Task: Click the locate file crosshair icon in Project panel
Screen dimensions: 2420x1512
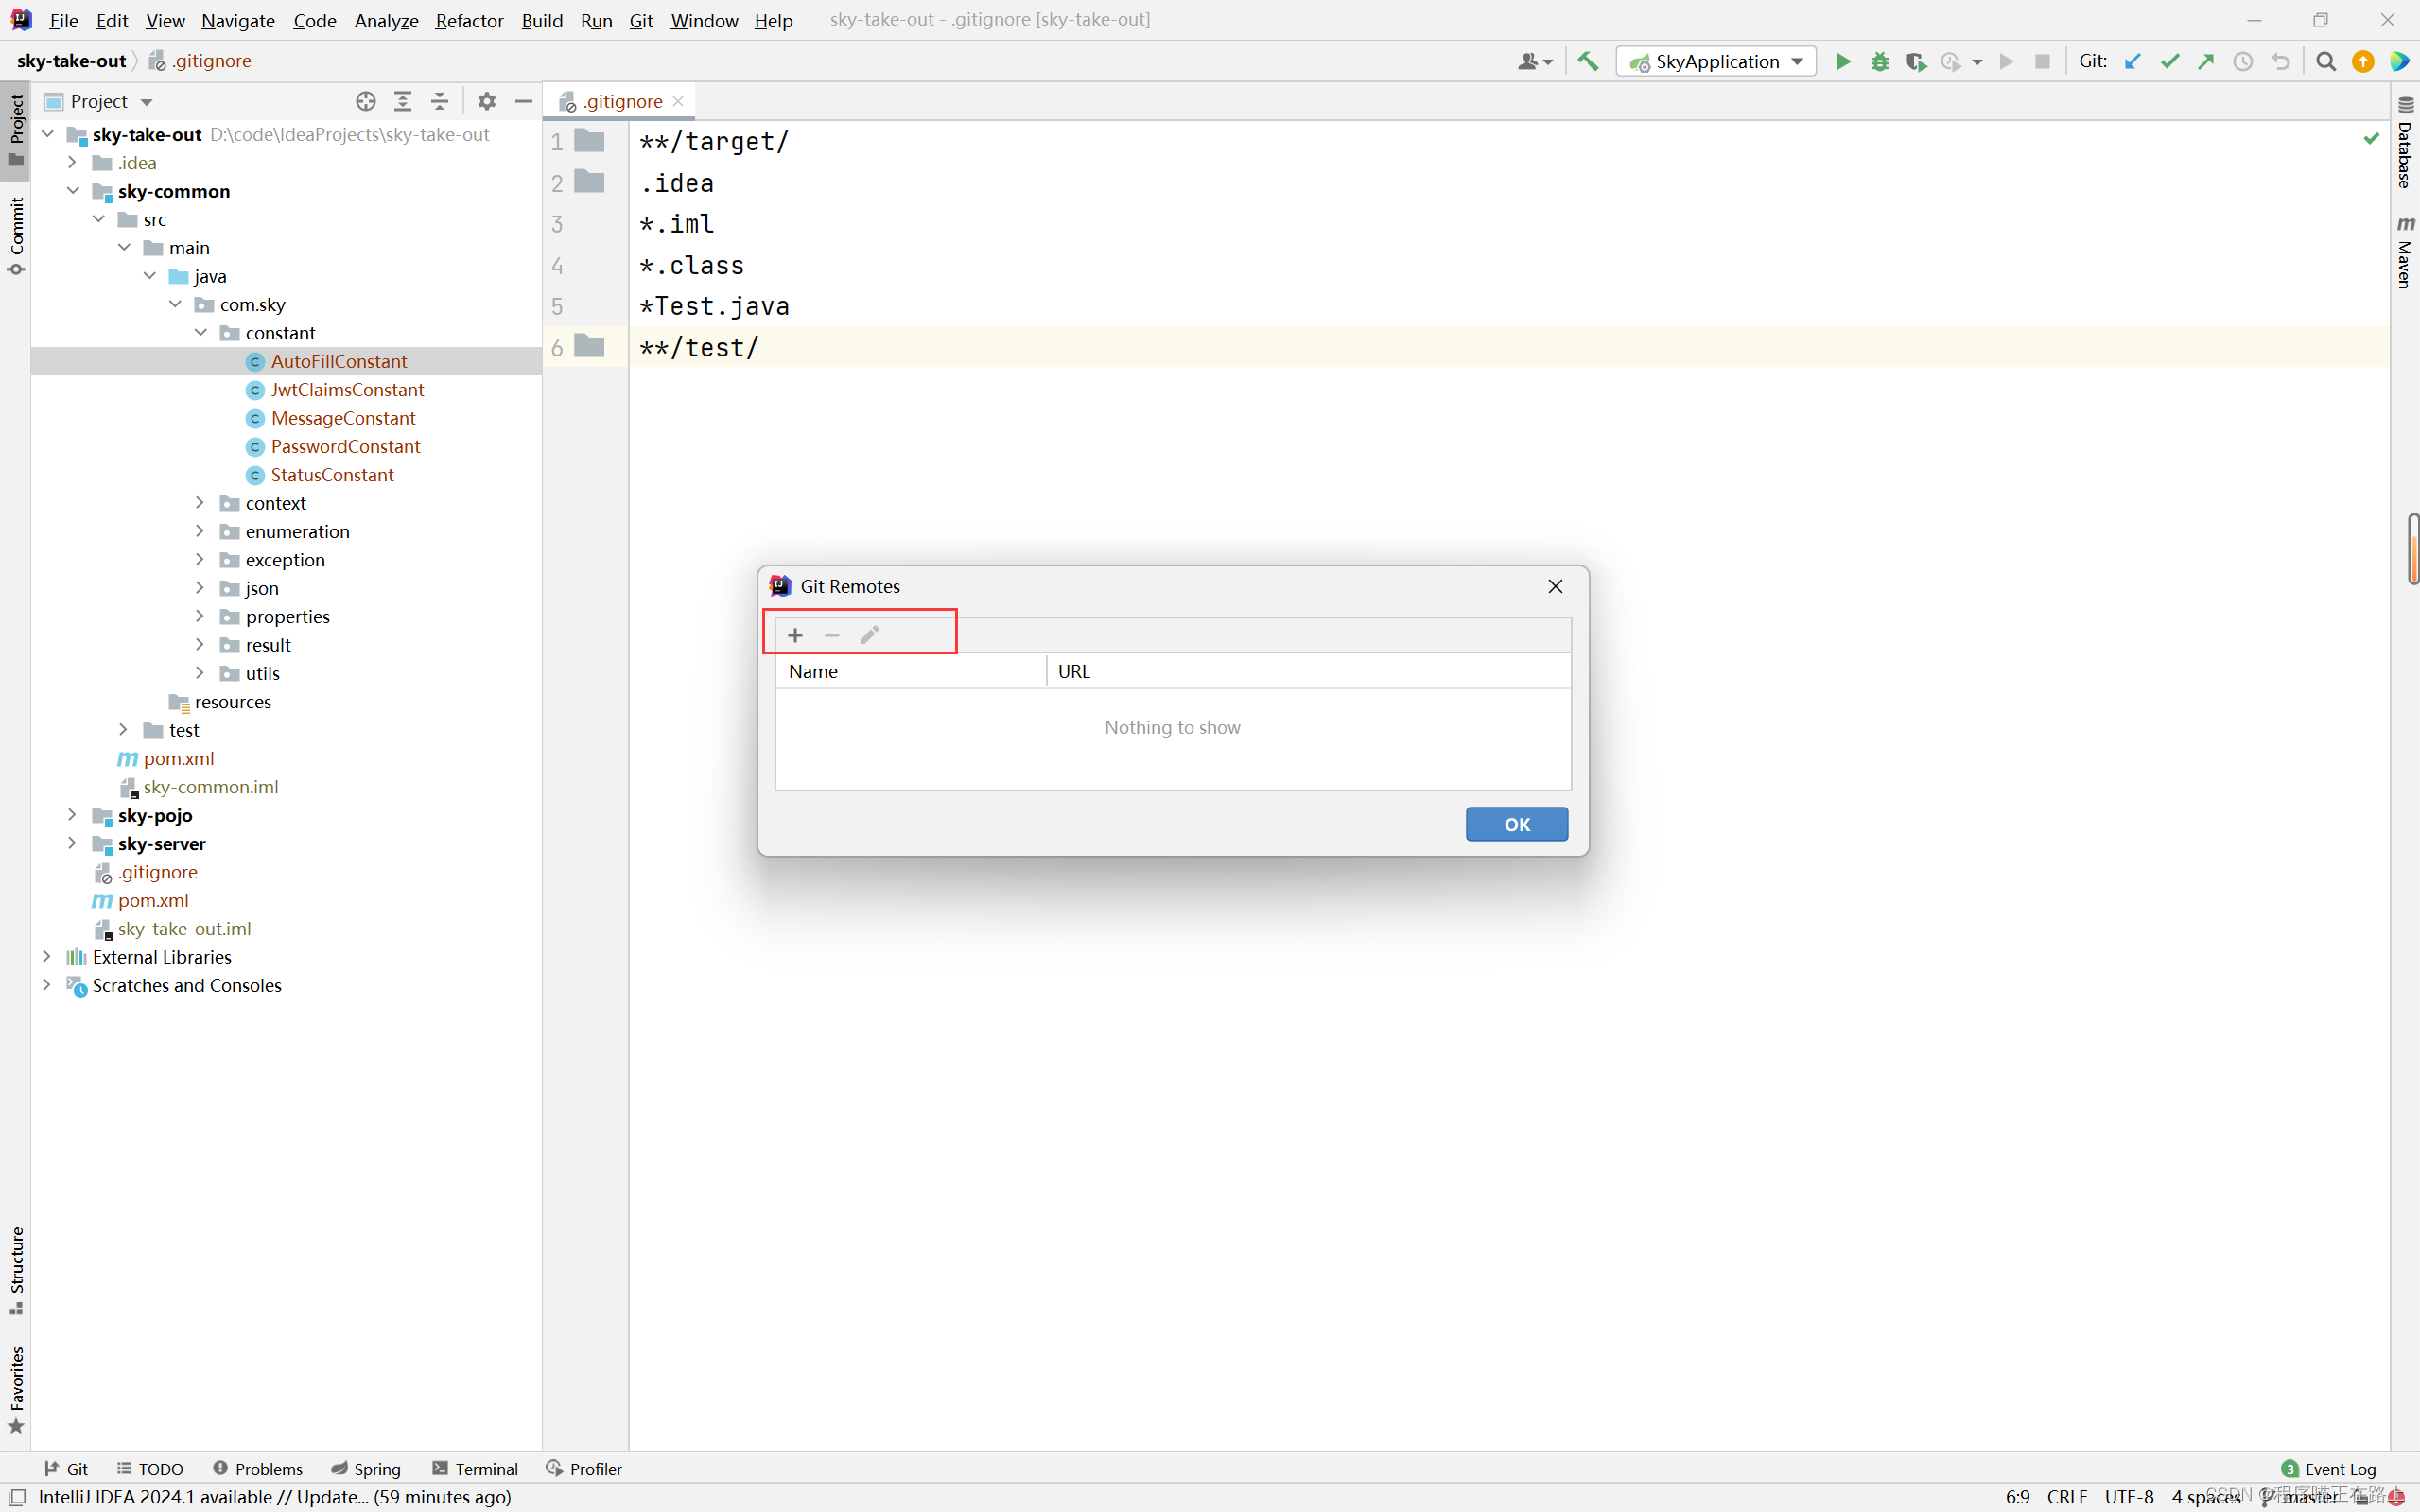Action: [x=366, y=101]
